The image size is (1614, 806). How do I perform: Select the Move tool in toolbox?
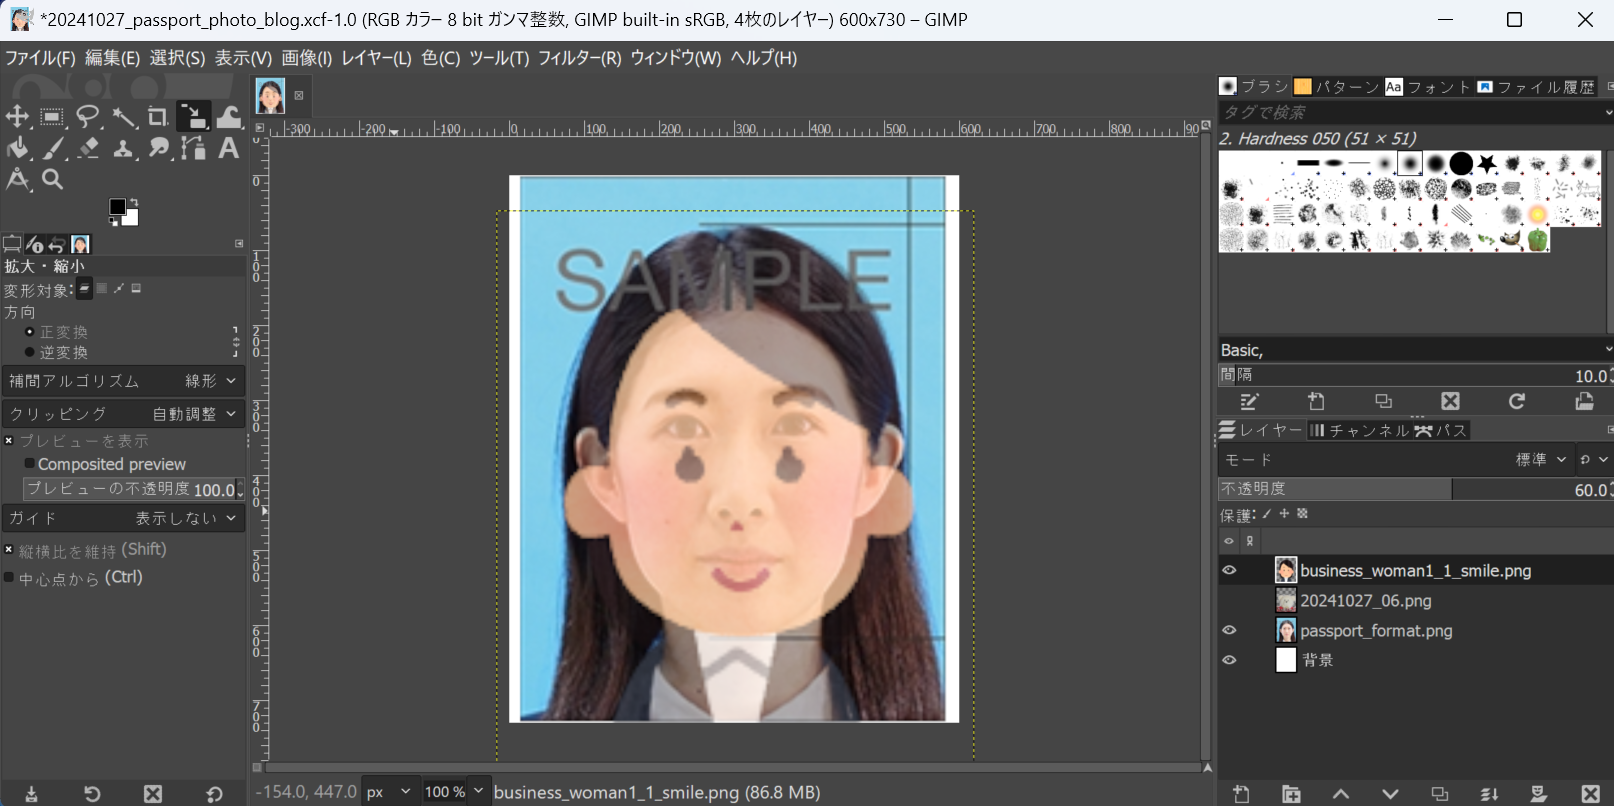coord(17,117)
